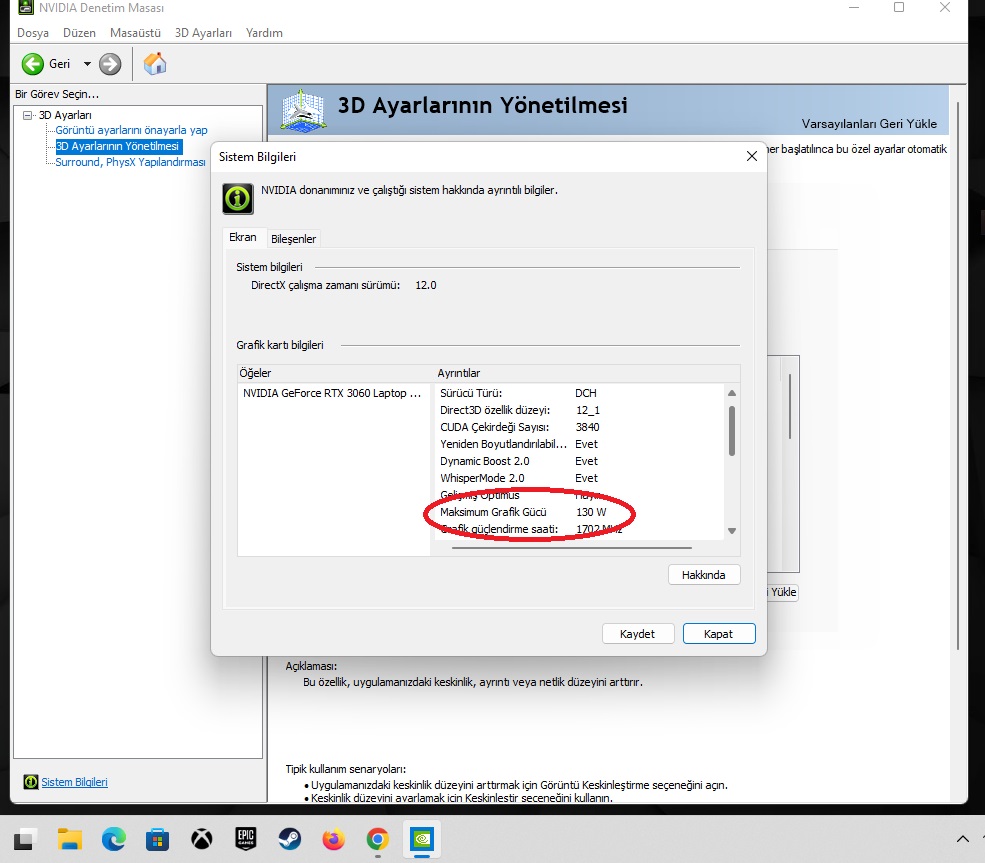
Task: Select 3D Ayarlarının Yönetilmesi tree item
Action: pos(118,146)
